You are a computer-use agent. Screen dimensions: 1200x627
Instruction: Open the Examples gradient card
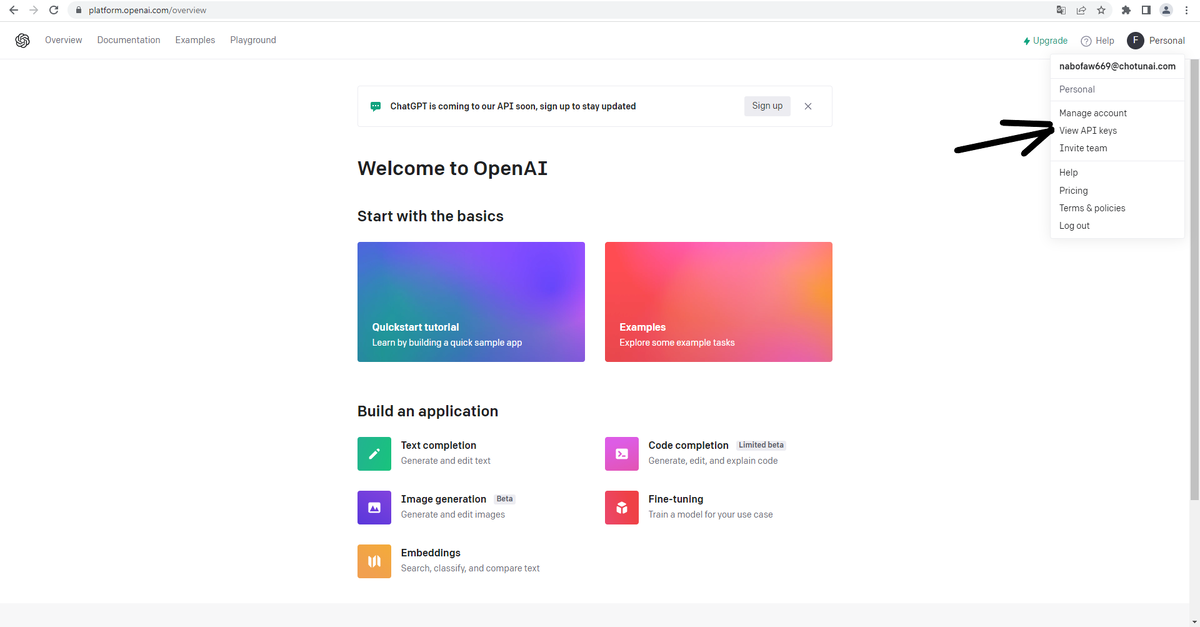(718, 302)
